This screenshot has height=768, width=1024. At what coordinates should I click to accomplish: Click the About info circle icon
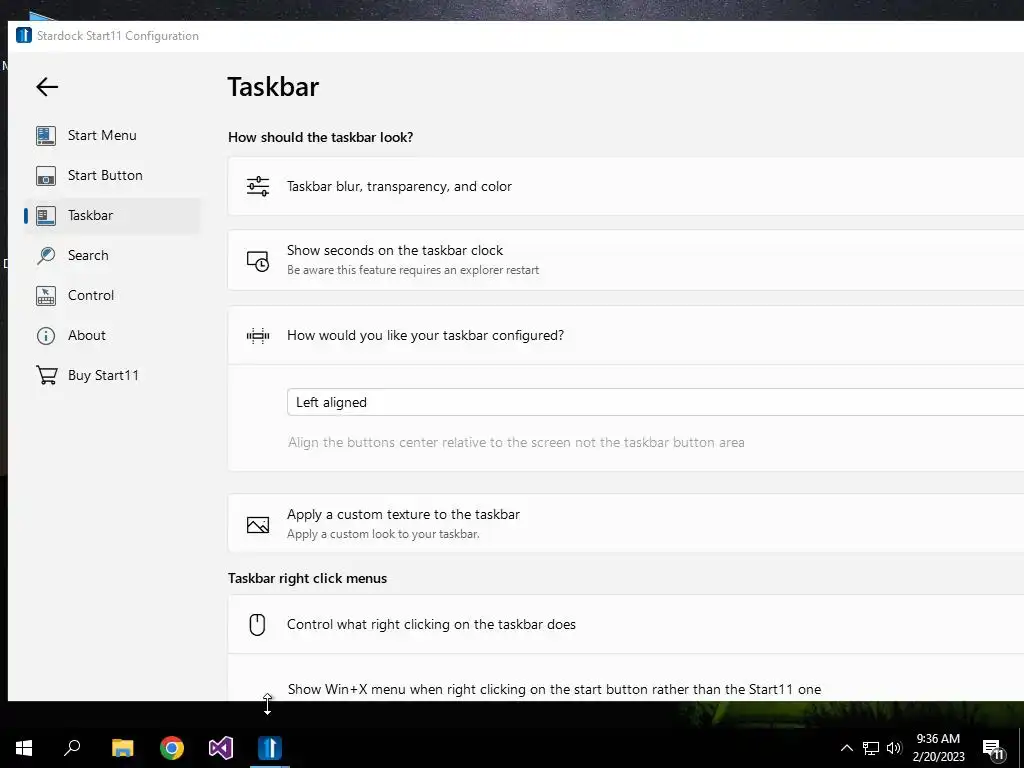pos(46,336)
